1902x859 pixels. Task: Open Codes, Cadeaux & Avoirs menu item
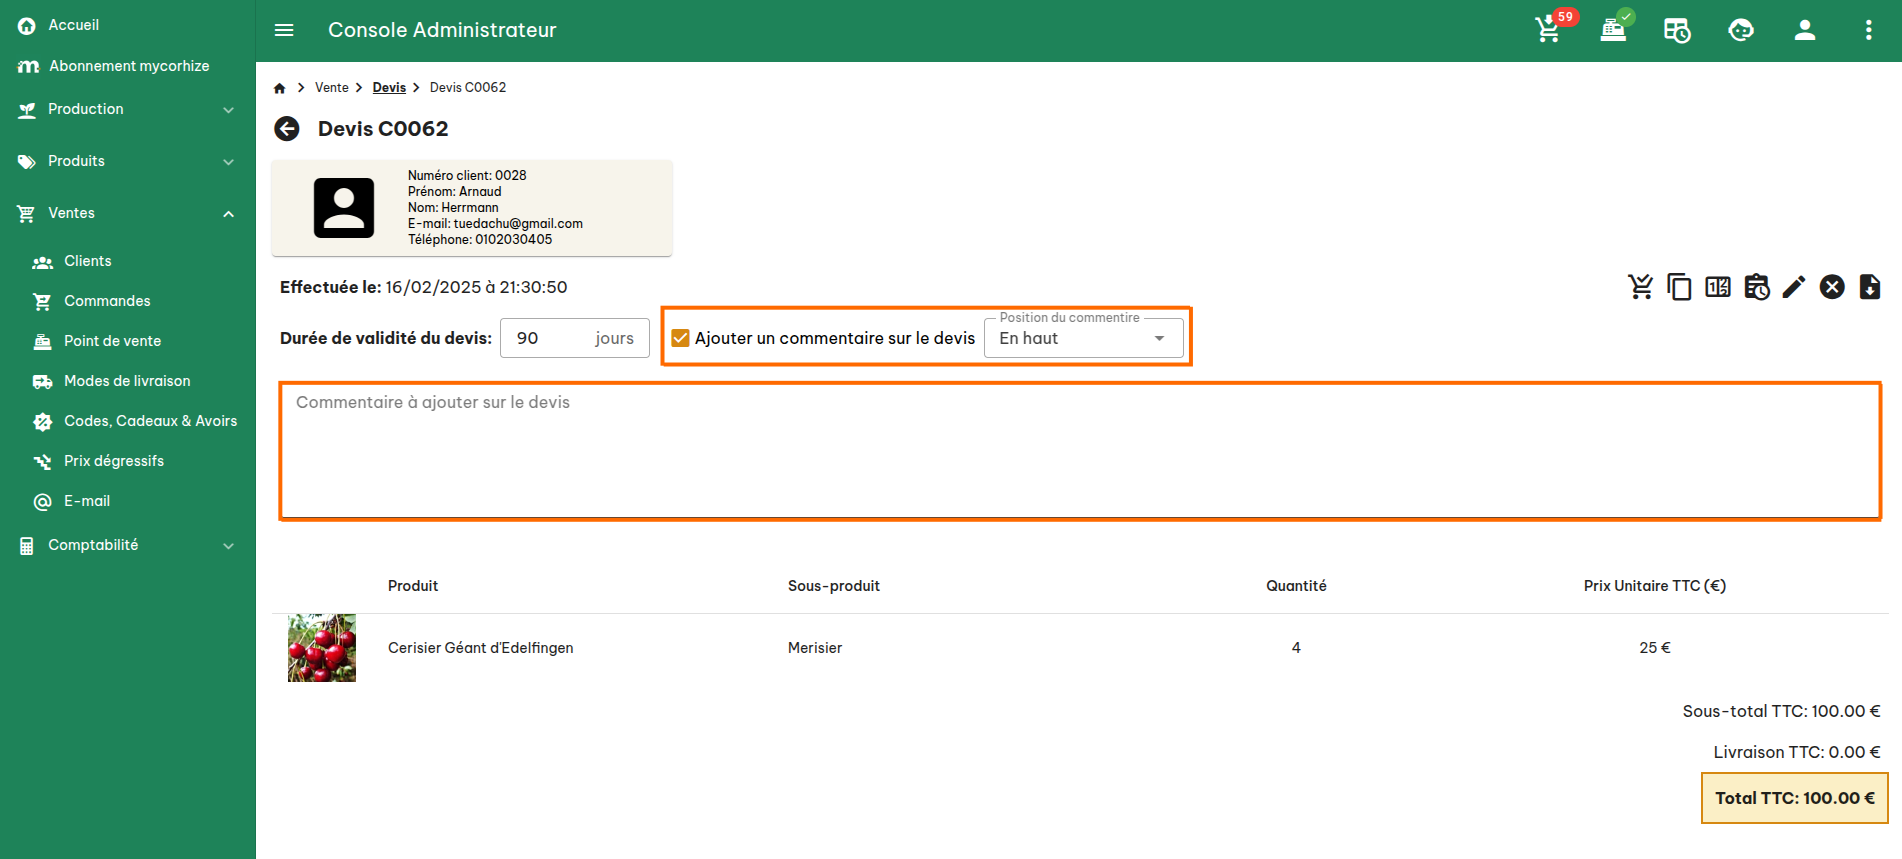(x=150, y=421)
